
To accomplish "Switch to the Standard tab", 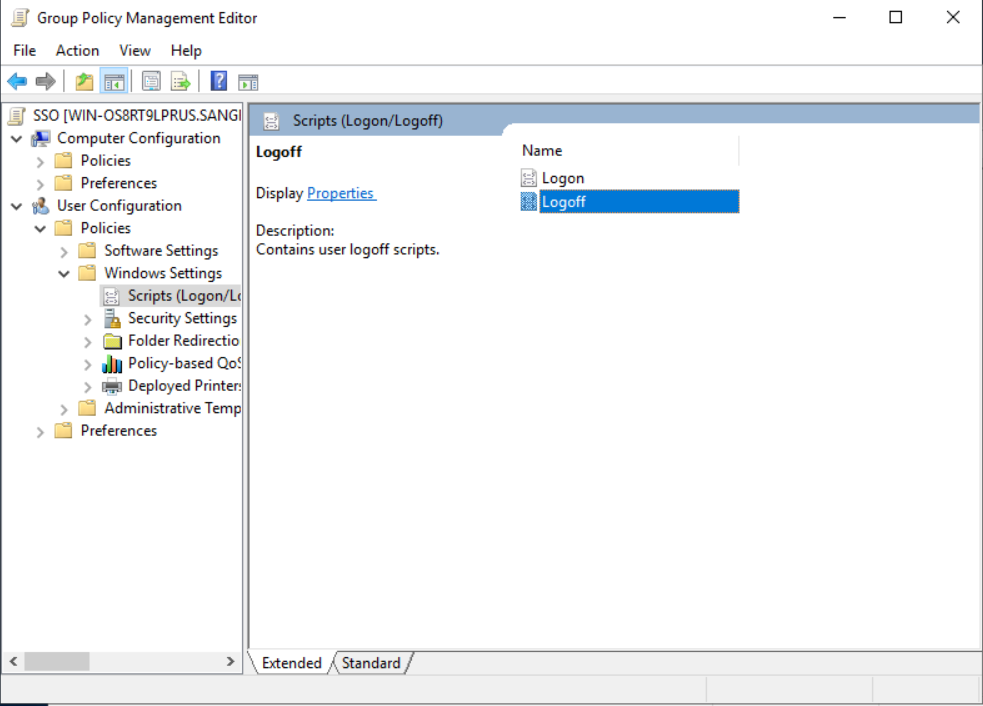I will [x=371, y=663].
